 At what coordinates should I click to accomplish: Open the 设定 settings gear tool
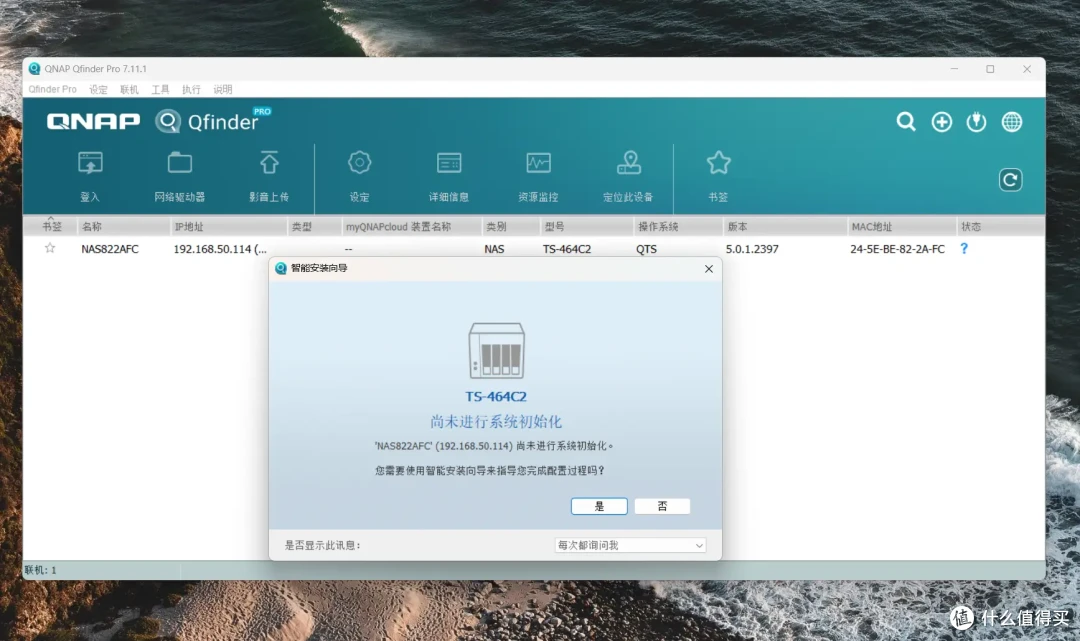360,176
